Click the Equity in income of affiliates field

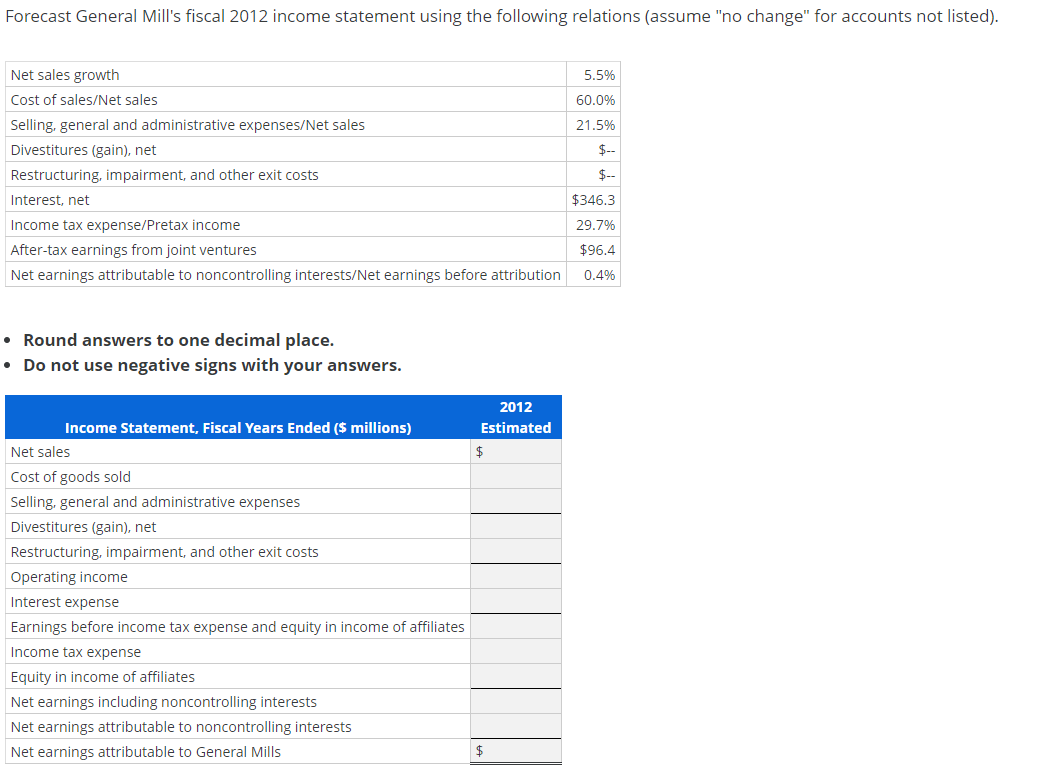(516, 676)
